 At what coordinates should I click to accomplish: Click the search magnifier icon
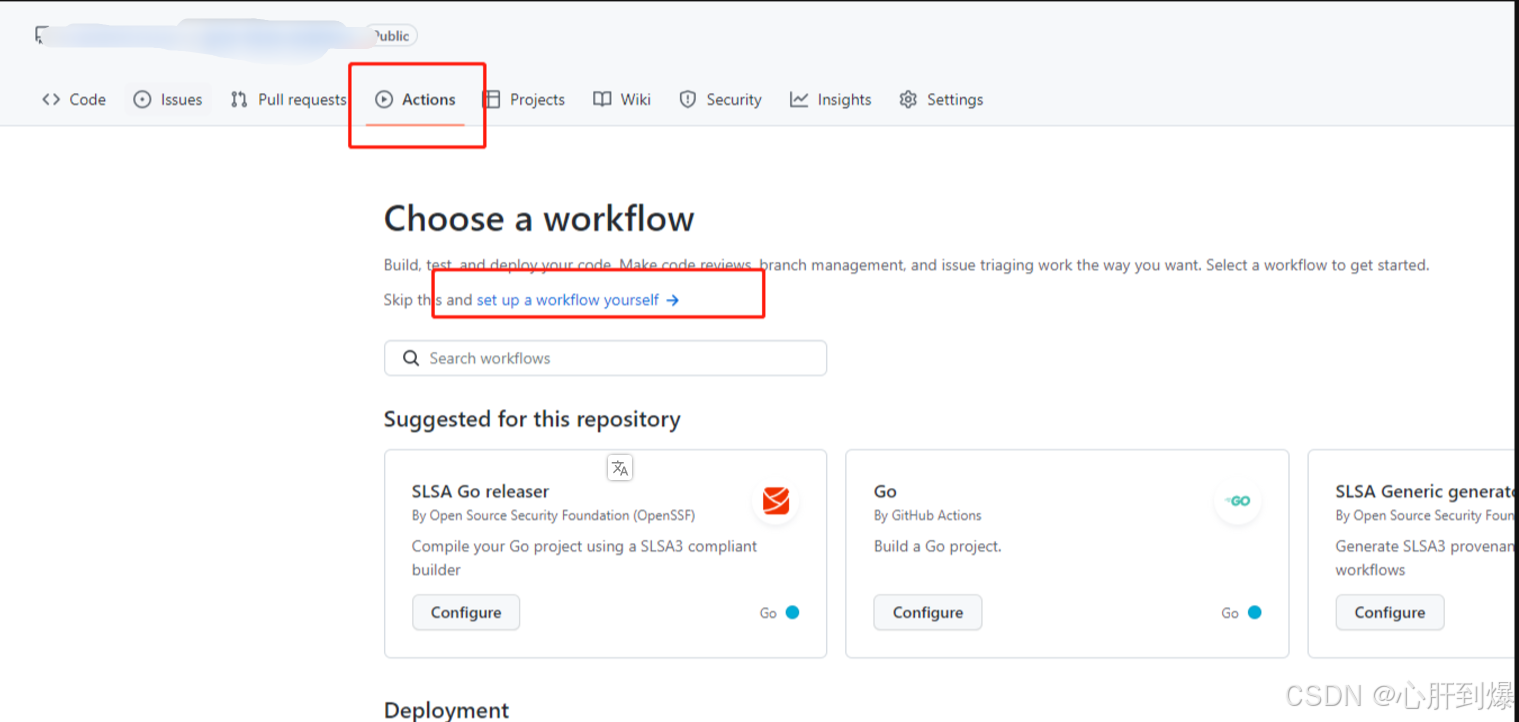pyautogui.click(x=411, y=358)
